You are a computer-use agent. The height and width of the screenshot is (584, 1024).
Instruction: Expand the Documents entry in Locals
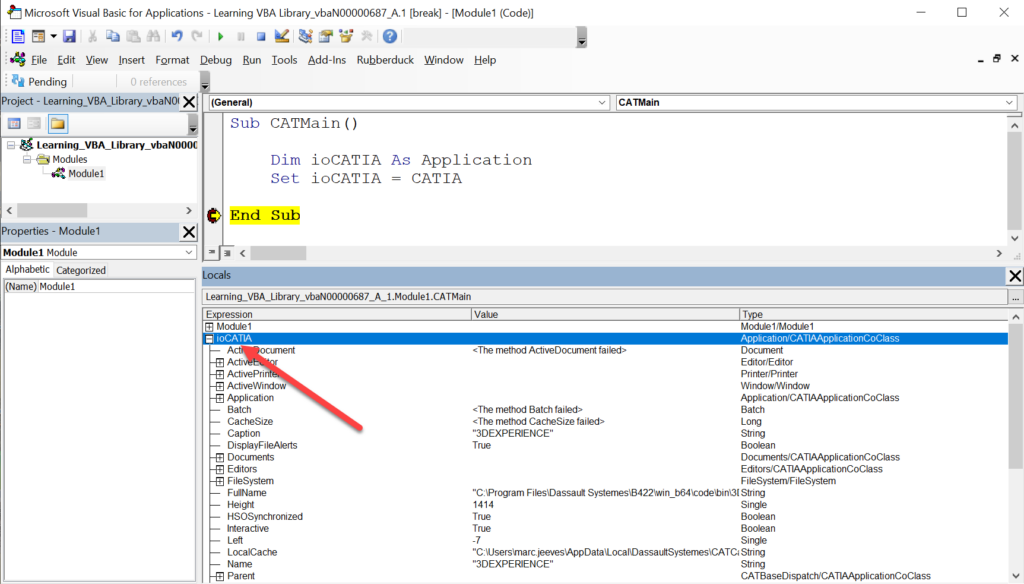pyautogui.click(x=220, y=457)
